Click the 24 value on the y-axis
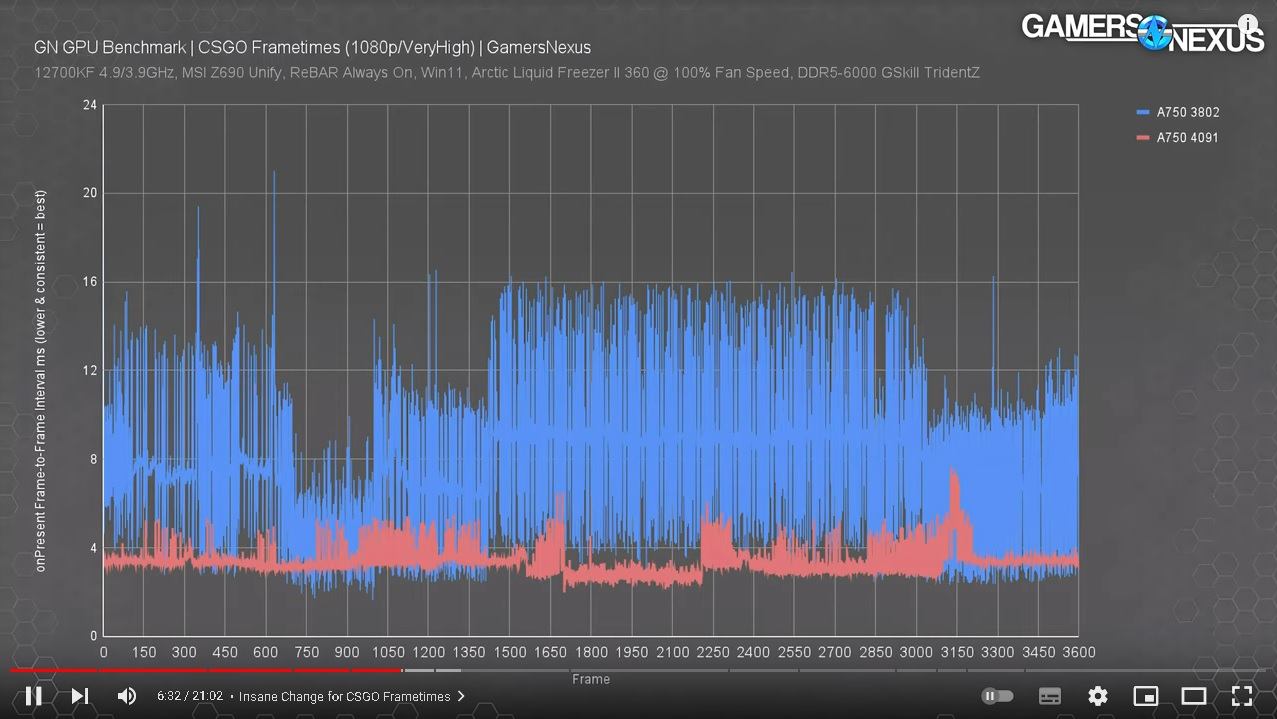Viewport: 1277px width, 719px height. [x=90, y=104]
